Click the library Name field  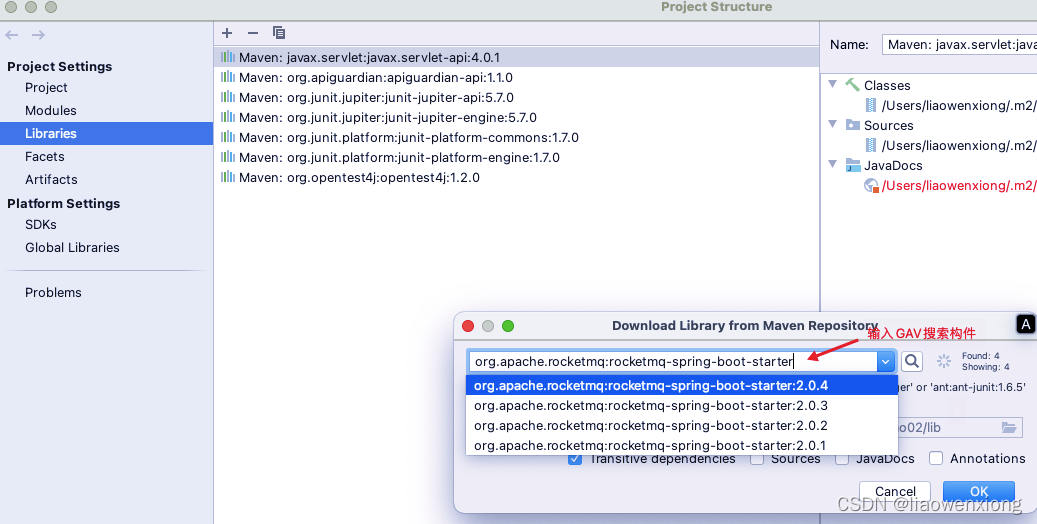coord(960,44)
